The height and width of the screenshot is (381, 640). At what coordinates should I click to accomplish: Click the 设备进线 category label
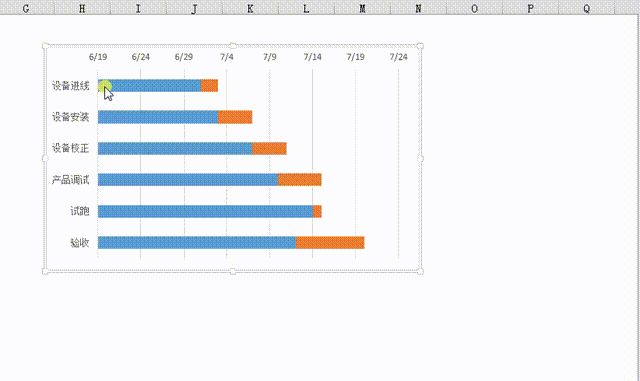(x=71, y=86)
